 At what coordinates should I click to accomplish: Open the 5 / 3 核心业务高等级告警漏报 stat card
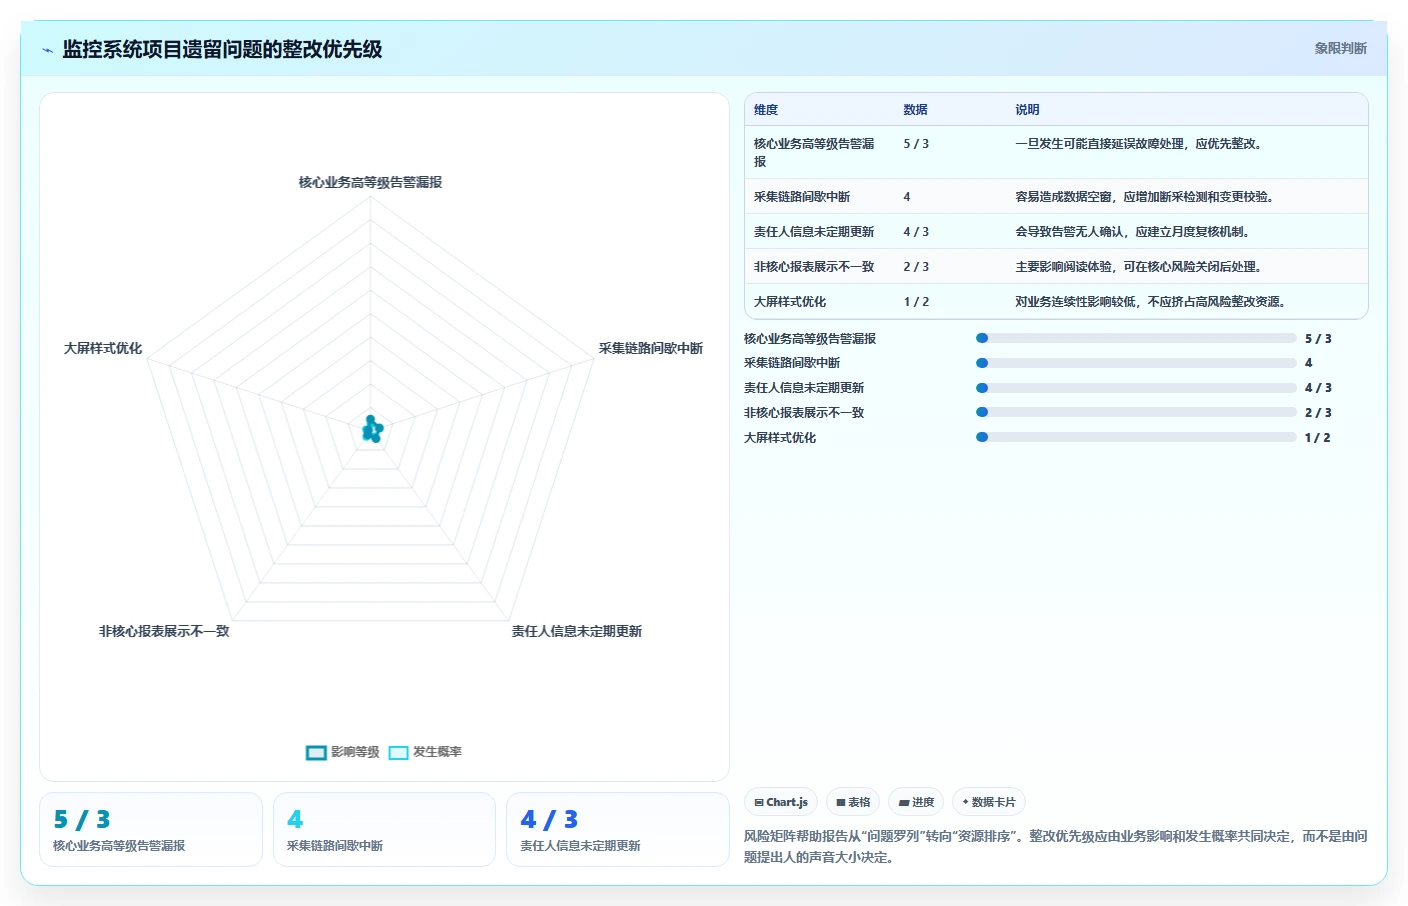click(151, 830)
